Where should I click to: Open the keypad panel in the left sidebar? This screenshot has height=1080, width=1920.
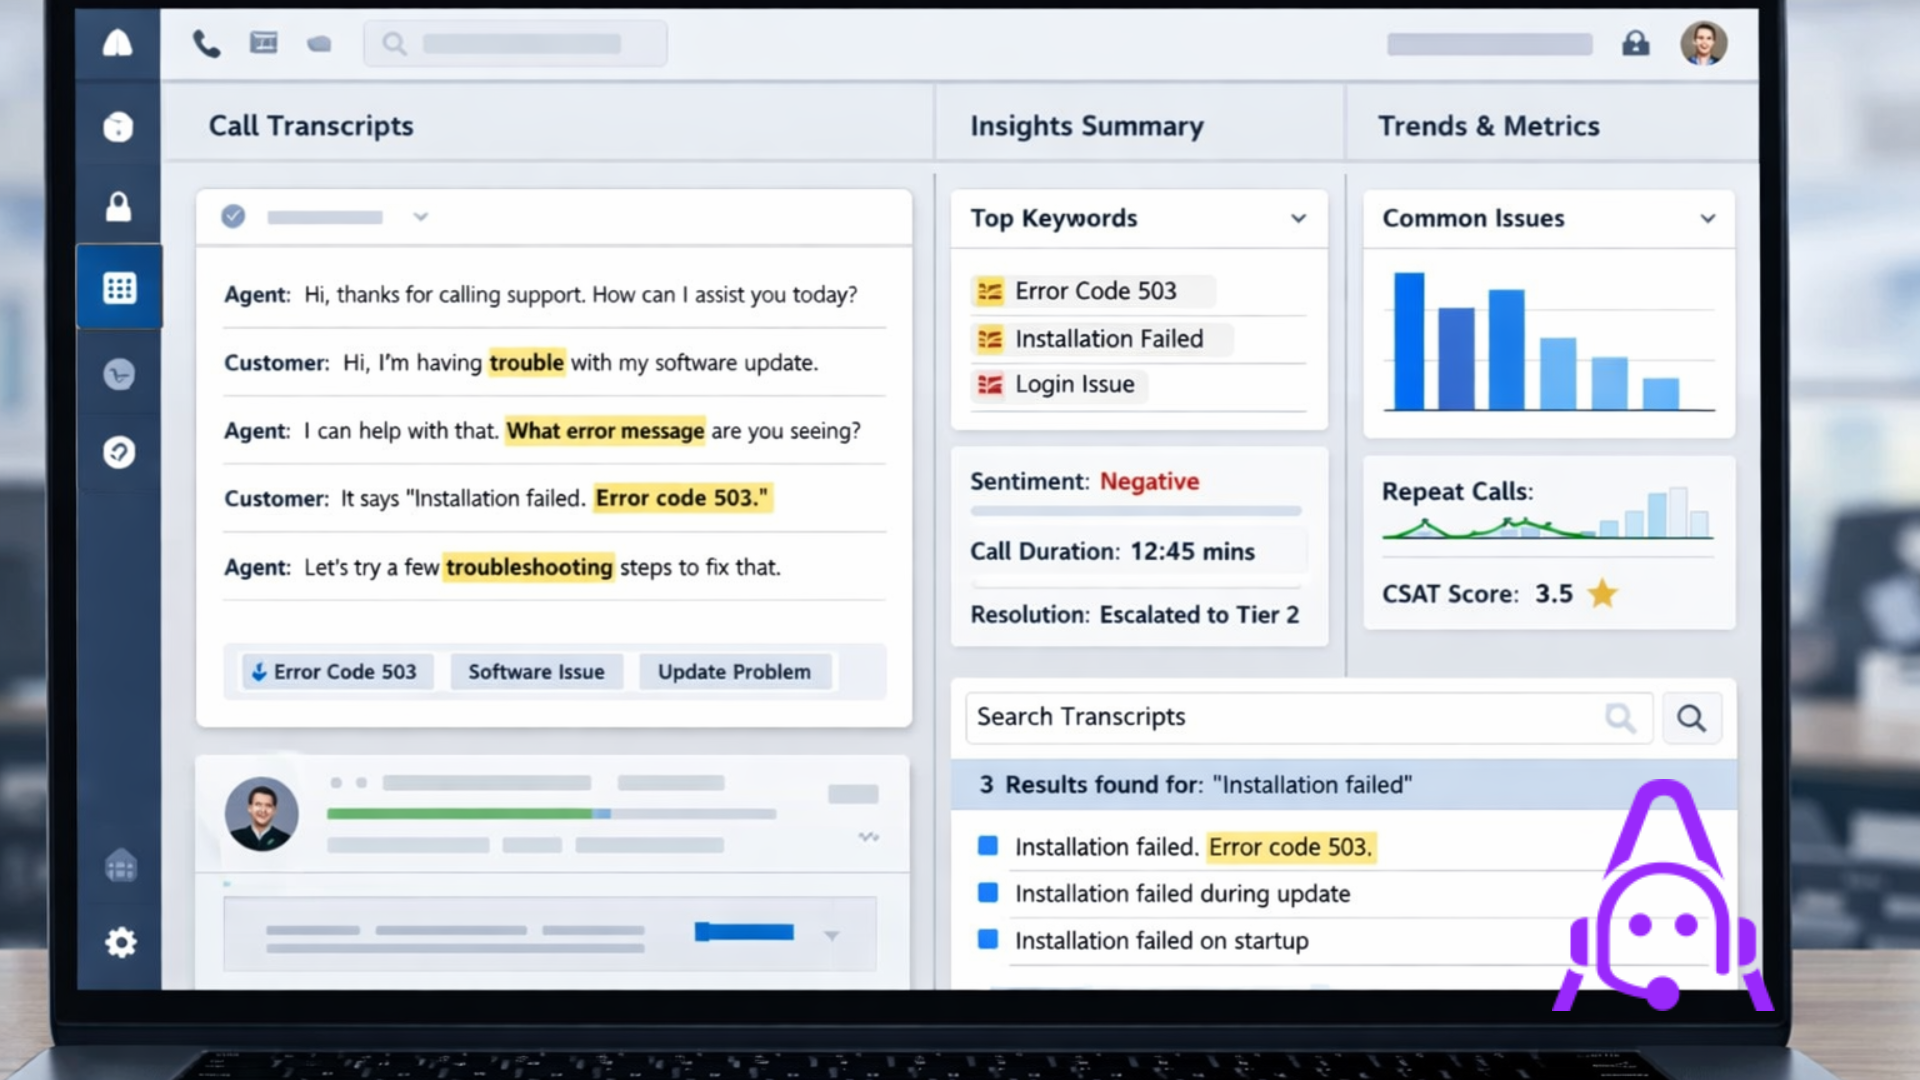point(119,287)
